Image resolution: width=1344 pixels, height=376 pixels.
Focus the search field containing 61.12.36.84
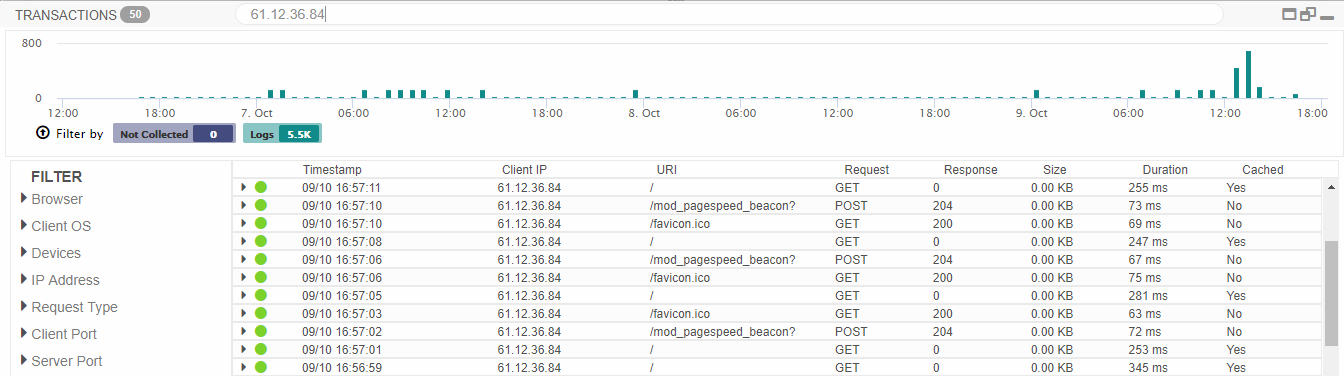(x=729, y=14)
